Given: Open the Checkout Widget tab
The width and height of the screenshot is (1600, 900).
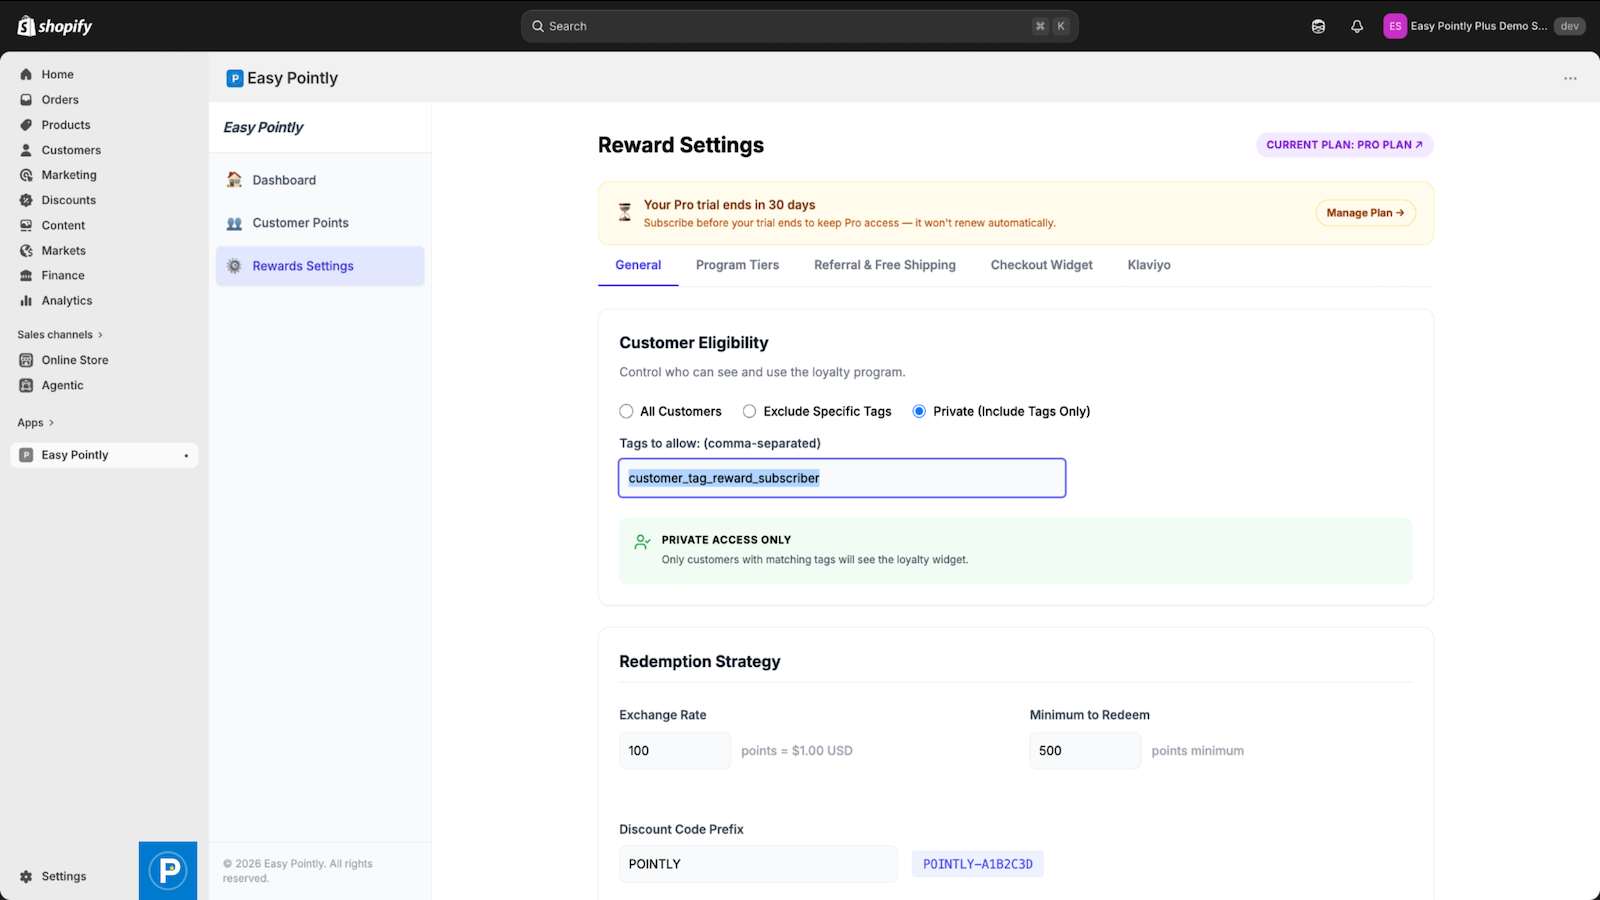Looking at the screenshot, I should [1042, 265].
